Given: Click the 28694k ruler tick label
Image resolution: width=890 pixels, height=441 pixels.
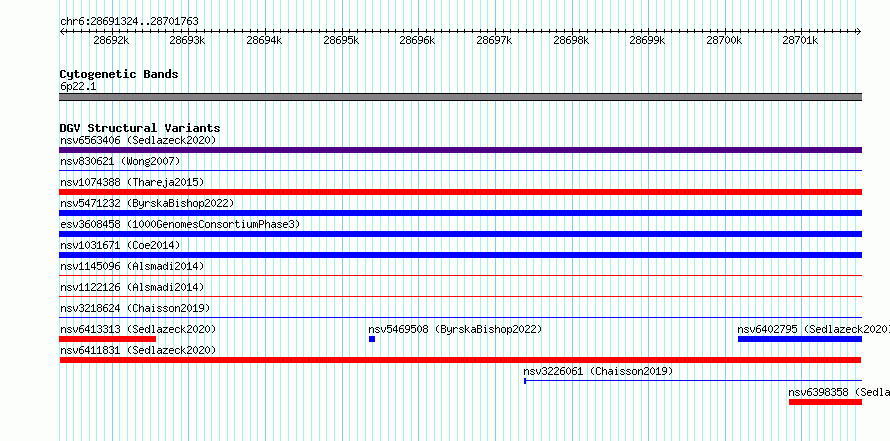Looking at the screenshot, I should point(264,40).
